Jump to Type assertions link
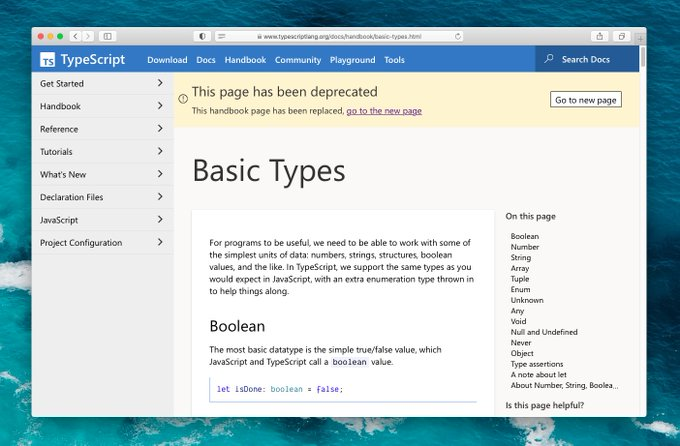Image resolution: width=680 pixels, height=446 pixels. pyautogui.click(x=537, y=364)
